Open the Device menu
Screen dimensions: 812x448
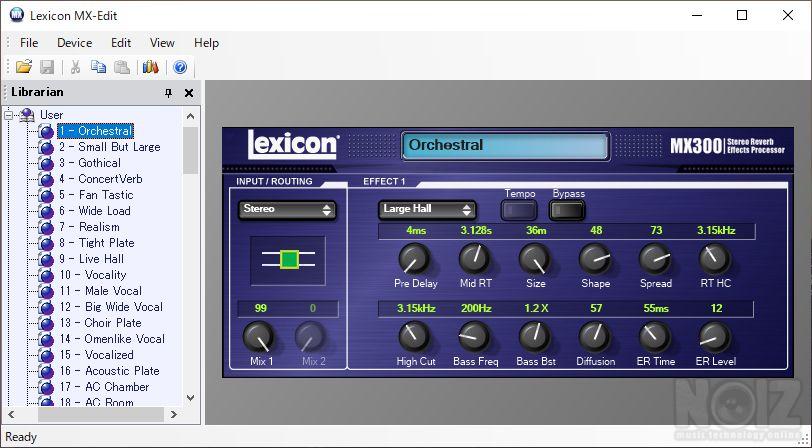click(x=74, y=43)
